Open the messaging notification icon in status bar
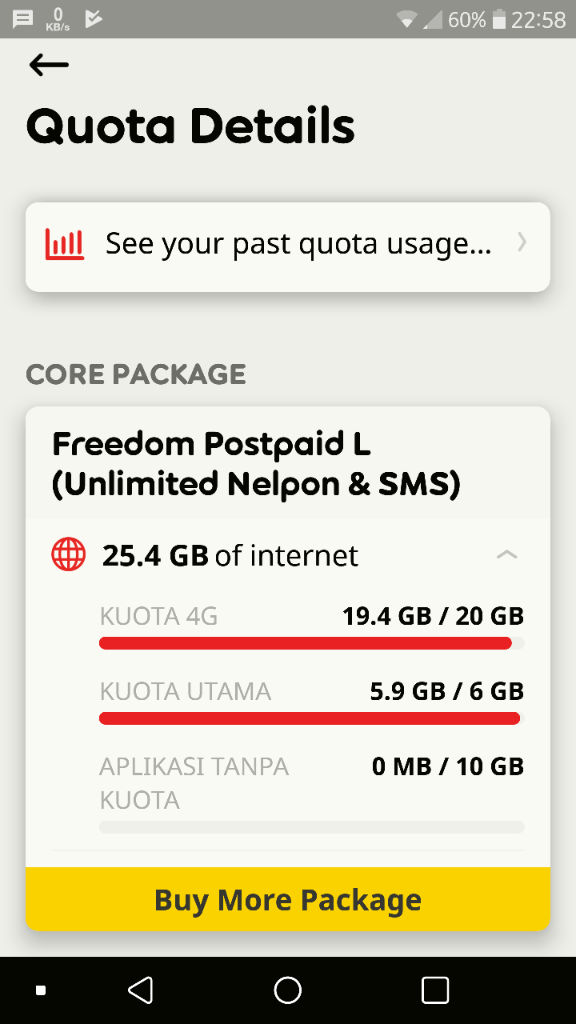This screenshot has height=1024, width=576. tap(22, 17)
